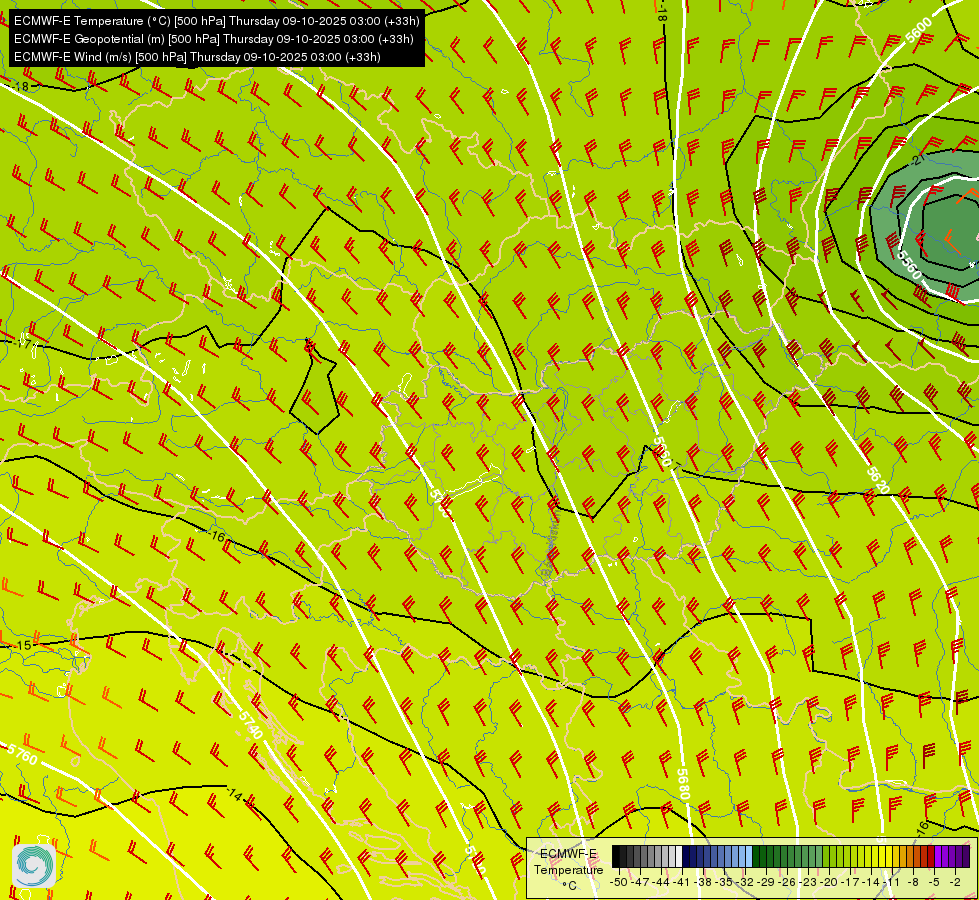The width and height of the screenshot is (979, 900).
Task: Click the 5680 geopotential contour label
Action: [x=683, y=784]
